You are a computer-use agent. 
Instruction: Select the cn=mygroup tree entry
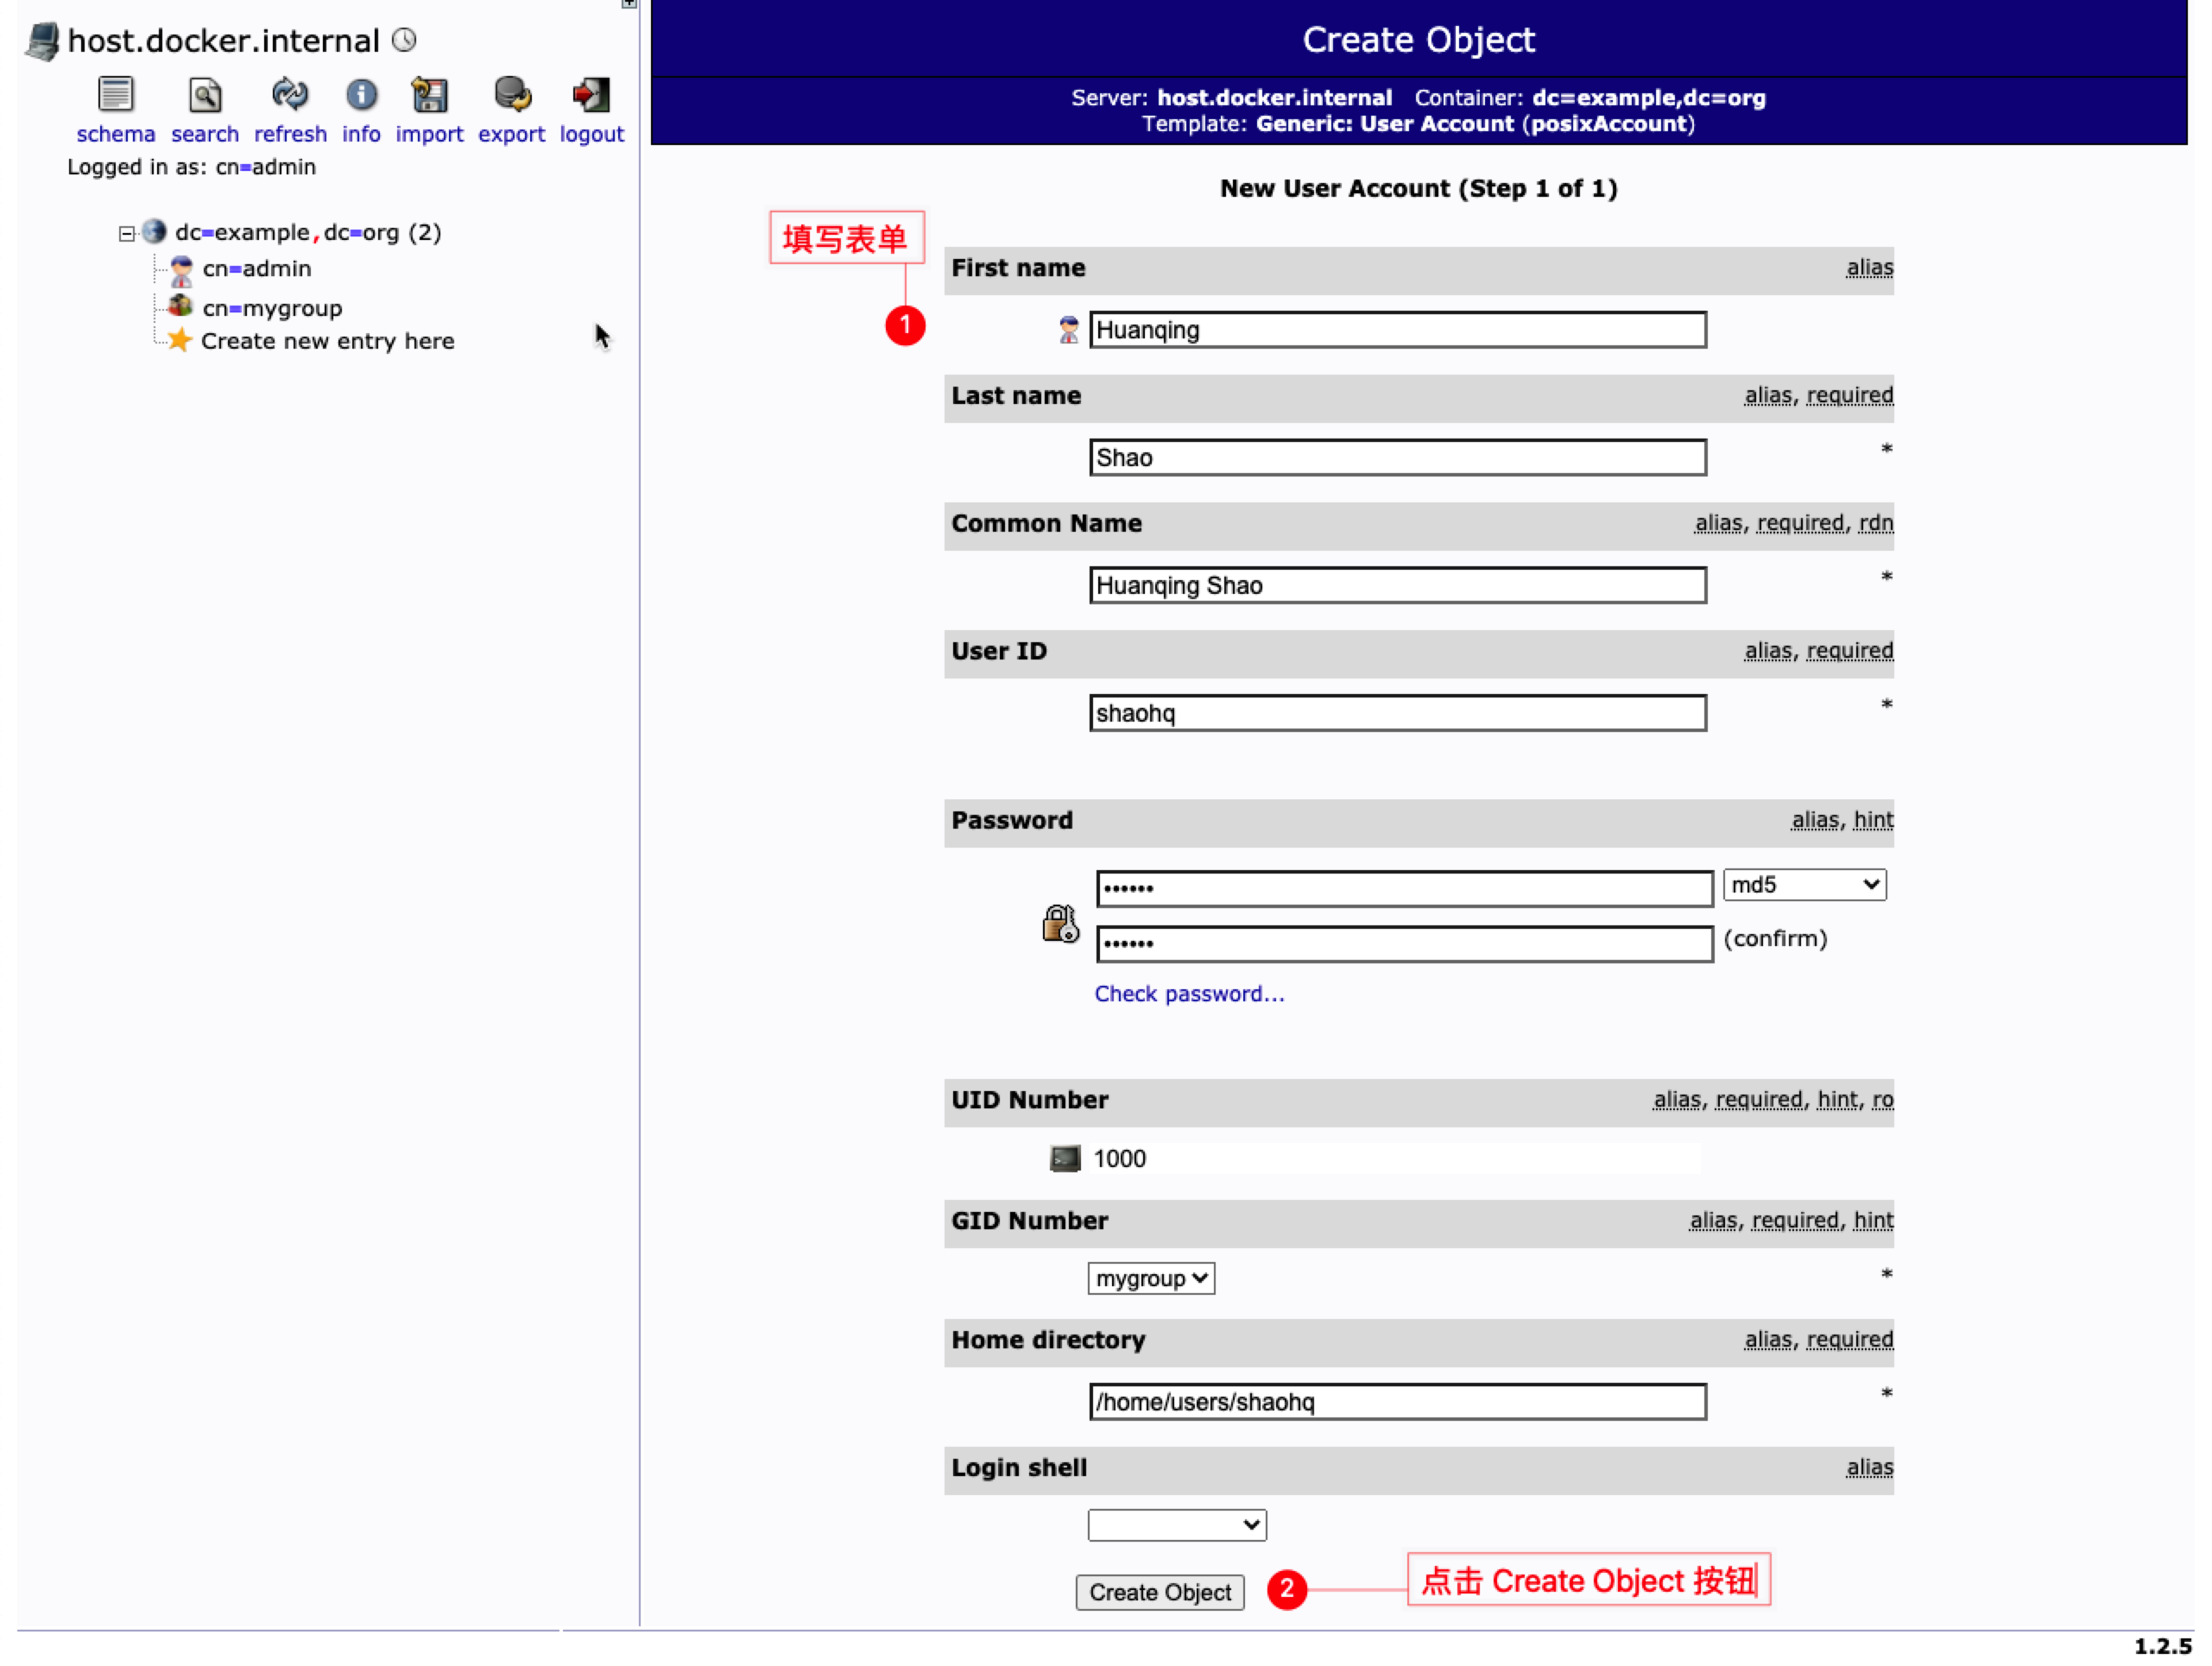(272, 308)
